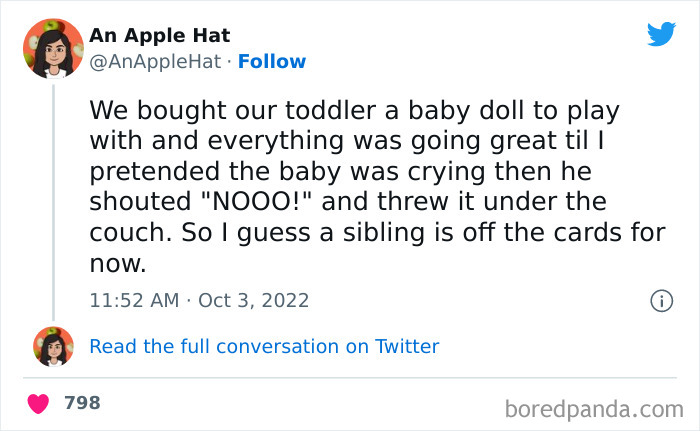Click the Twitter bird logo
This screenshot has height=431, width=700.
coord(661,35)
